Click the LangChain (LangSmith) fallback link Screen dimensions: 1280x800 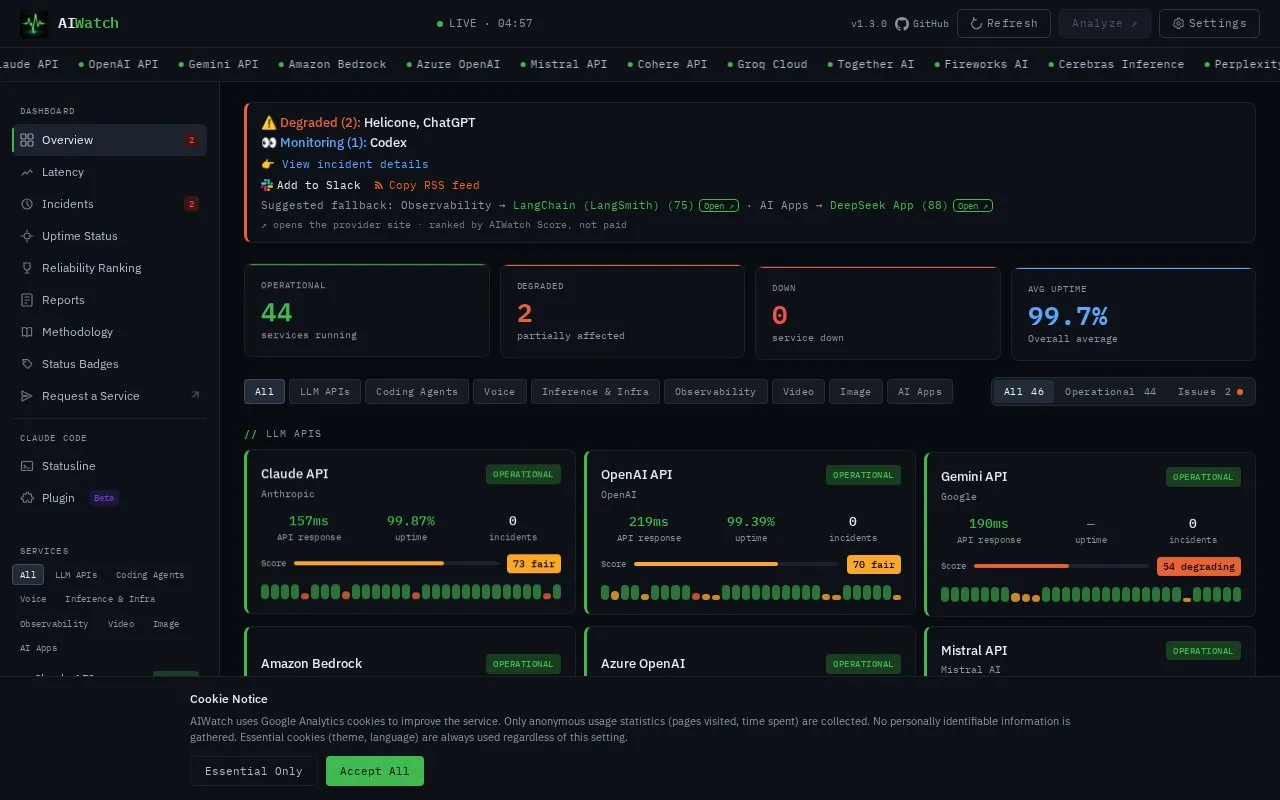click(603, 205)
